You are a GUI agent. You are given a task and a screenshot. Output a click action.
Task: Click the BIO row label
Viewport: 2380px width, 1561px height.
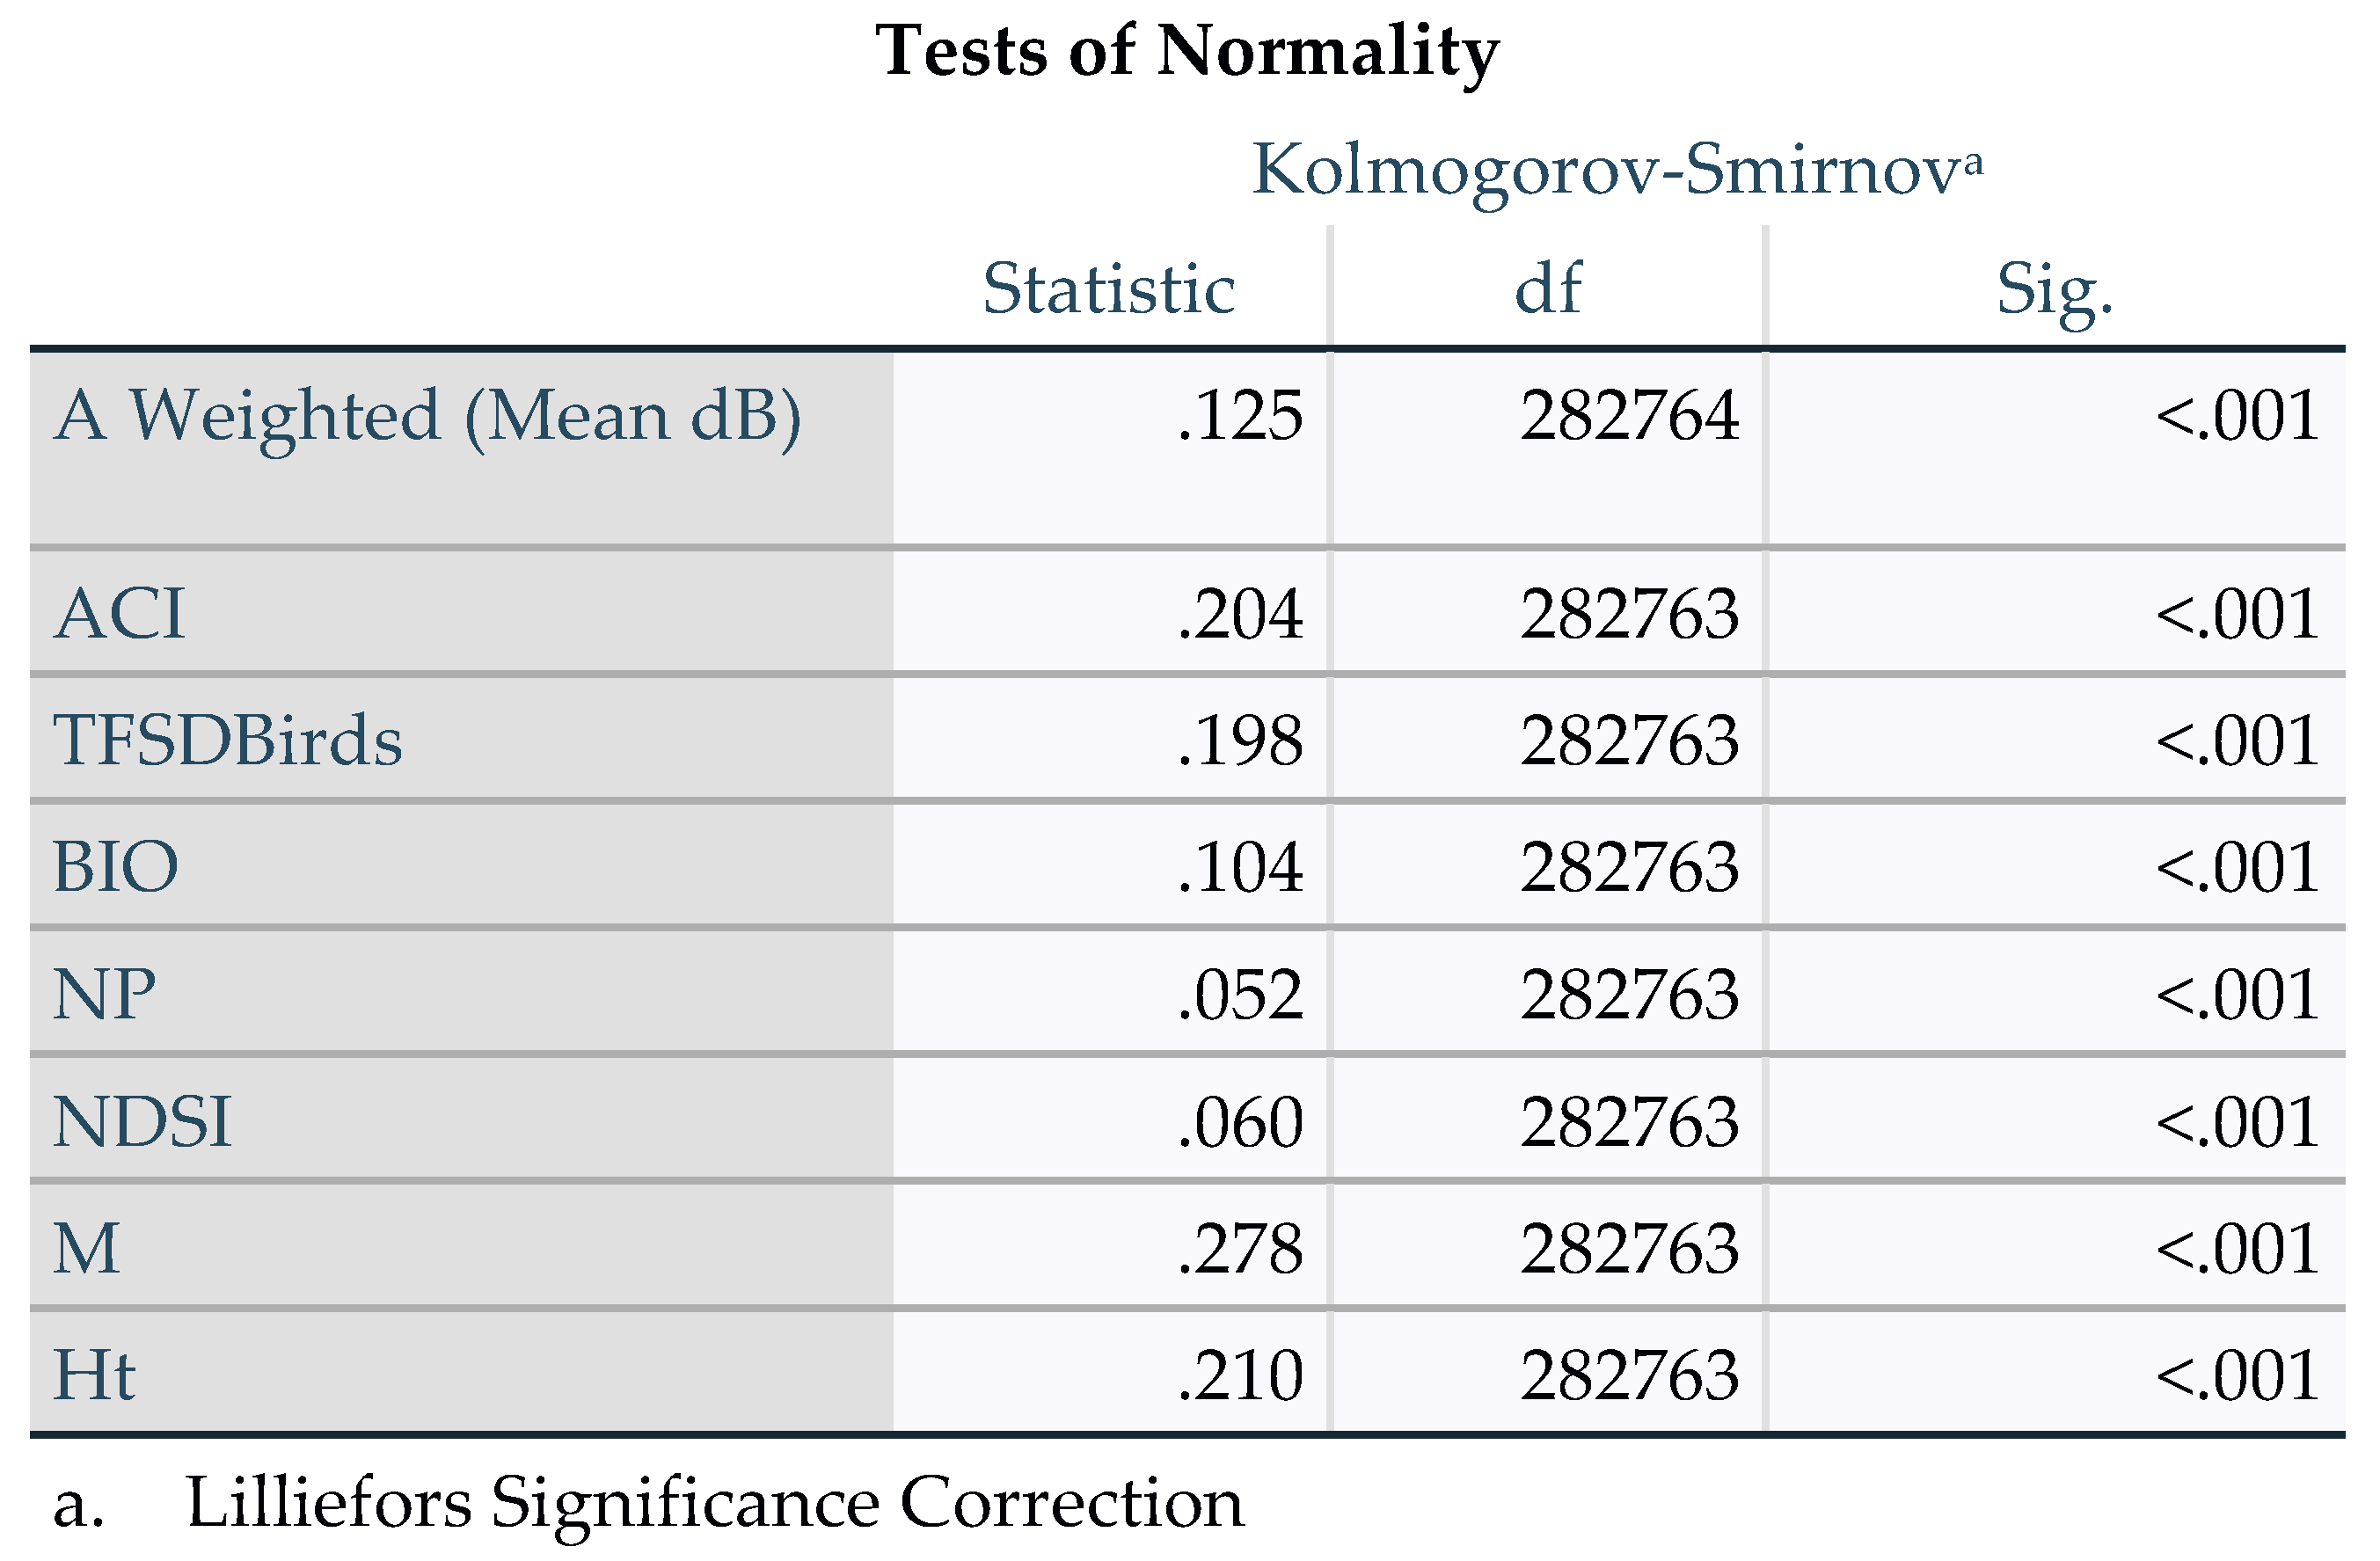[x=116, y=866]
